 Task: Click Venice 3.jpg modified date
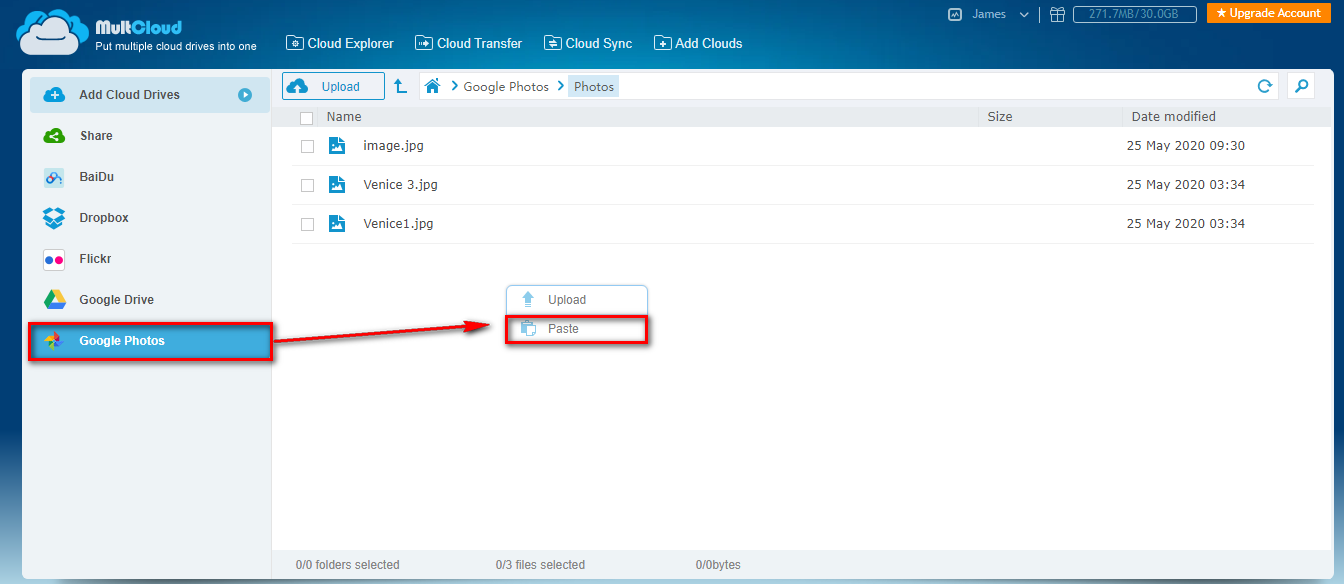[1186, 185]
